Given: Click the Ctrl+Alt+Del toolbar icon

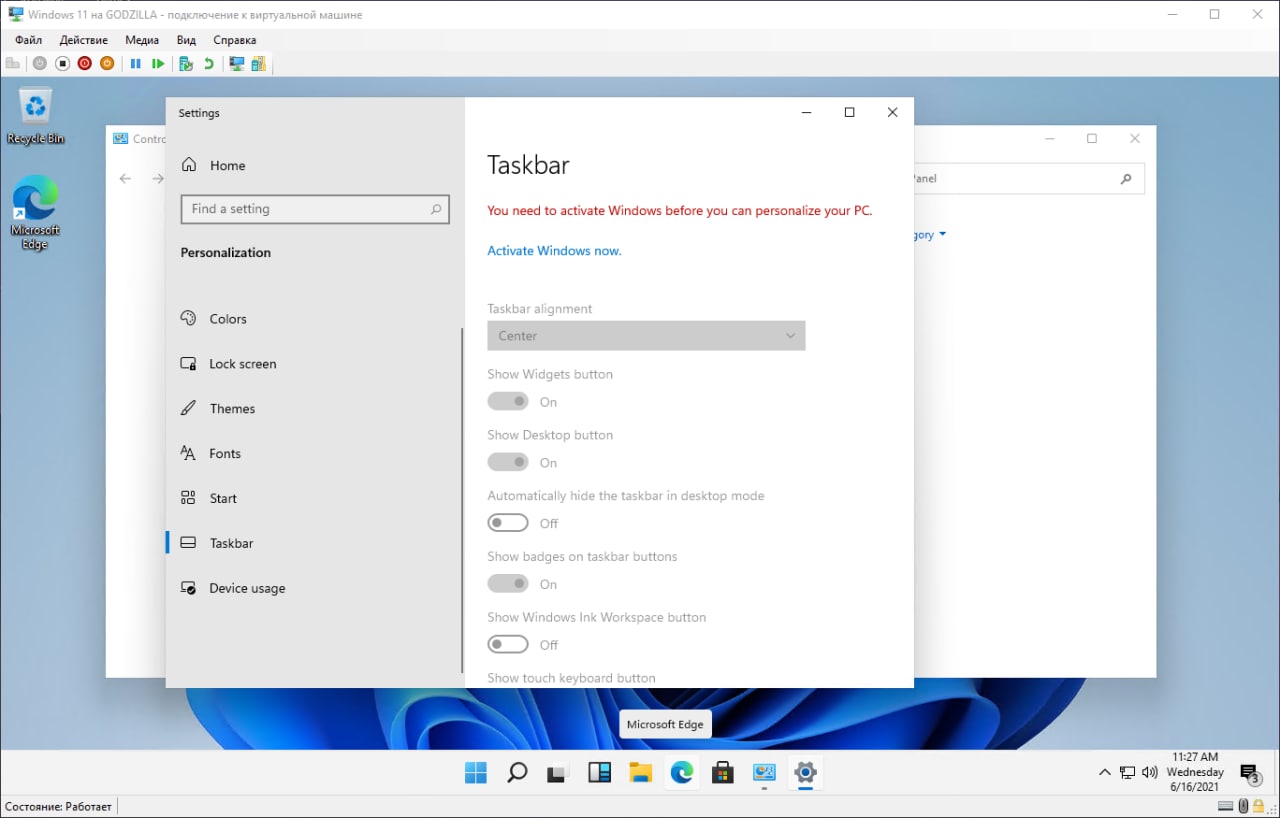Looking at the screenshot, I should pyautogui.click(x=13, y=64).
